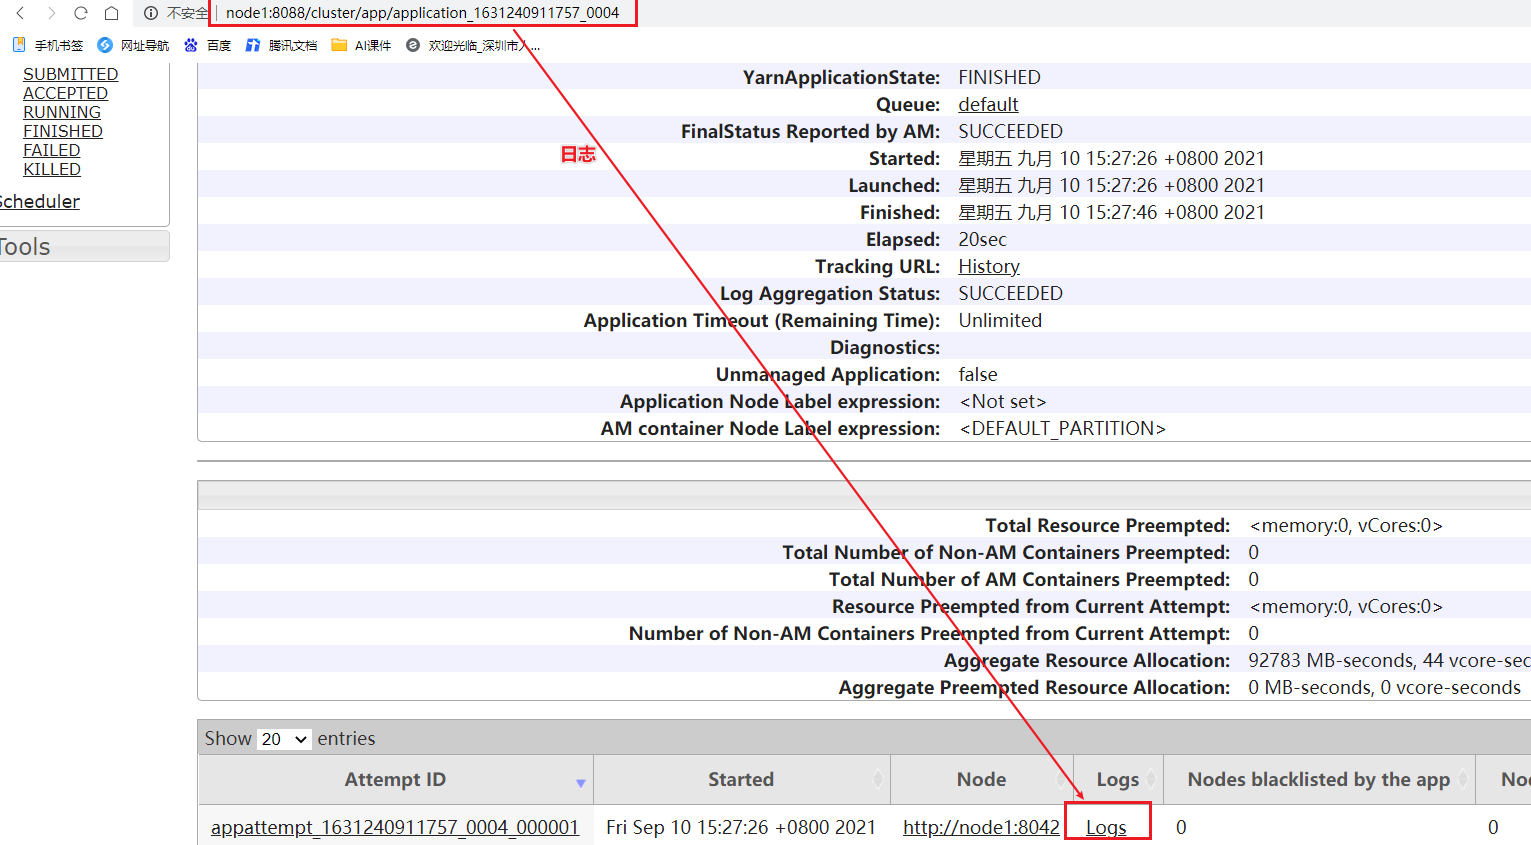The image size is (1531, 845).
Task: Select the FINISHED YarnApplicationState value
Action: [x=999, y=77]
